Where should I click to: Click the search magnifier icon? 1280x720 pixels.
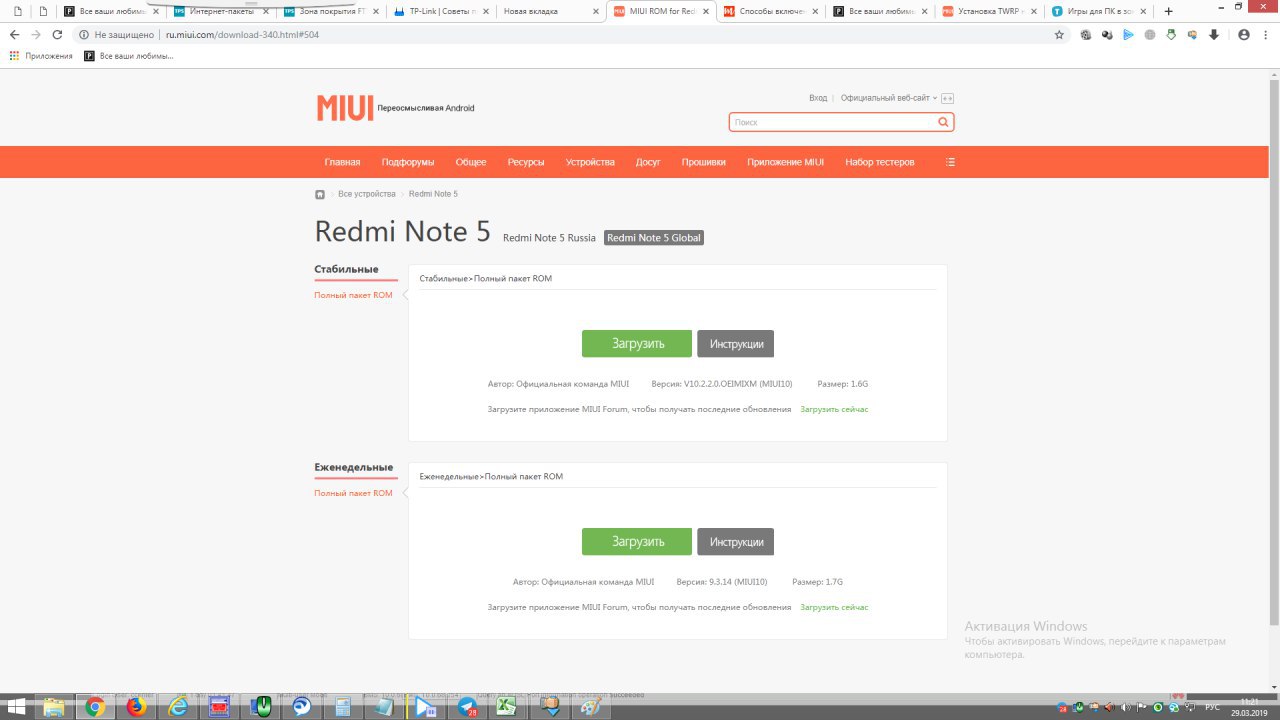click(943, 122)
